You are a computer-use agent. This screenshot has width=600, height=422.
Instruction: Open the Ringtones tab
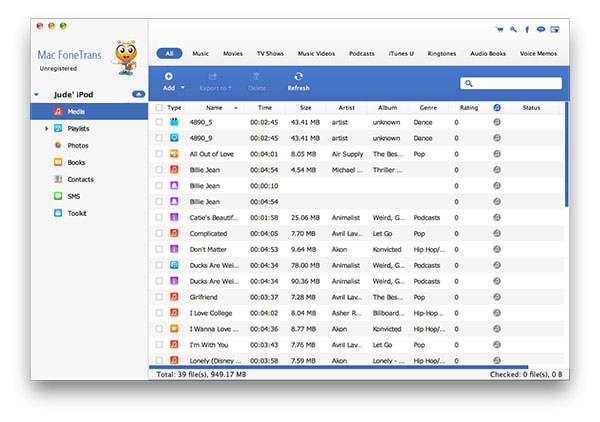(442, 54)
